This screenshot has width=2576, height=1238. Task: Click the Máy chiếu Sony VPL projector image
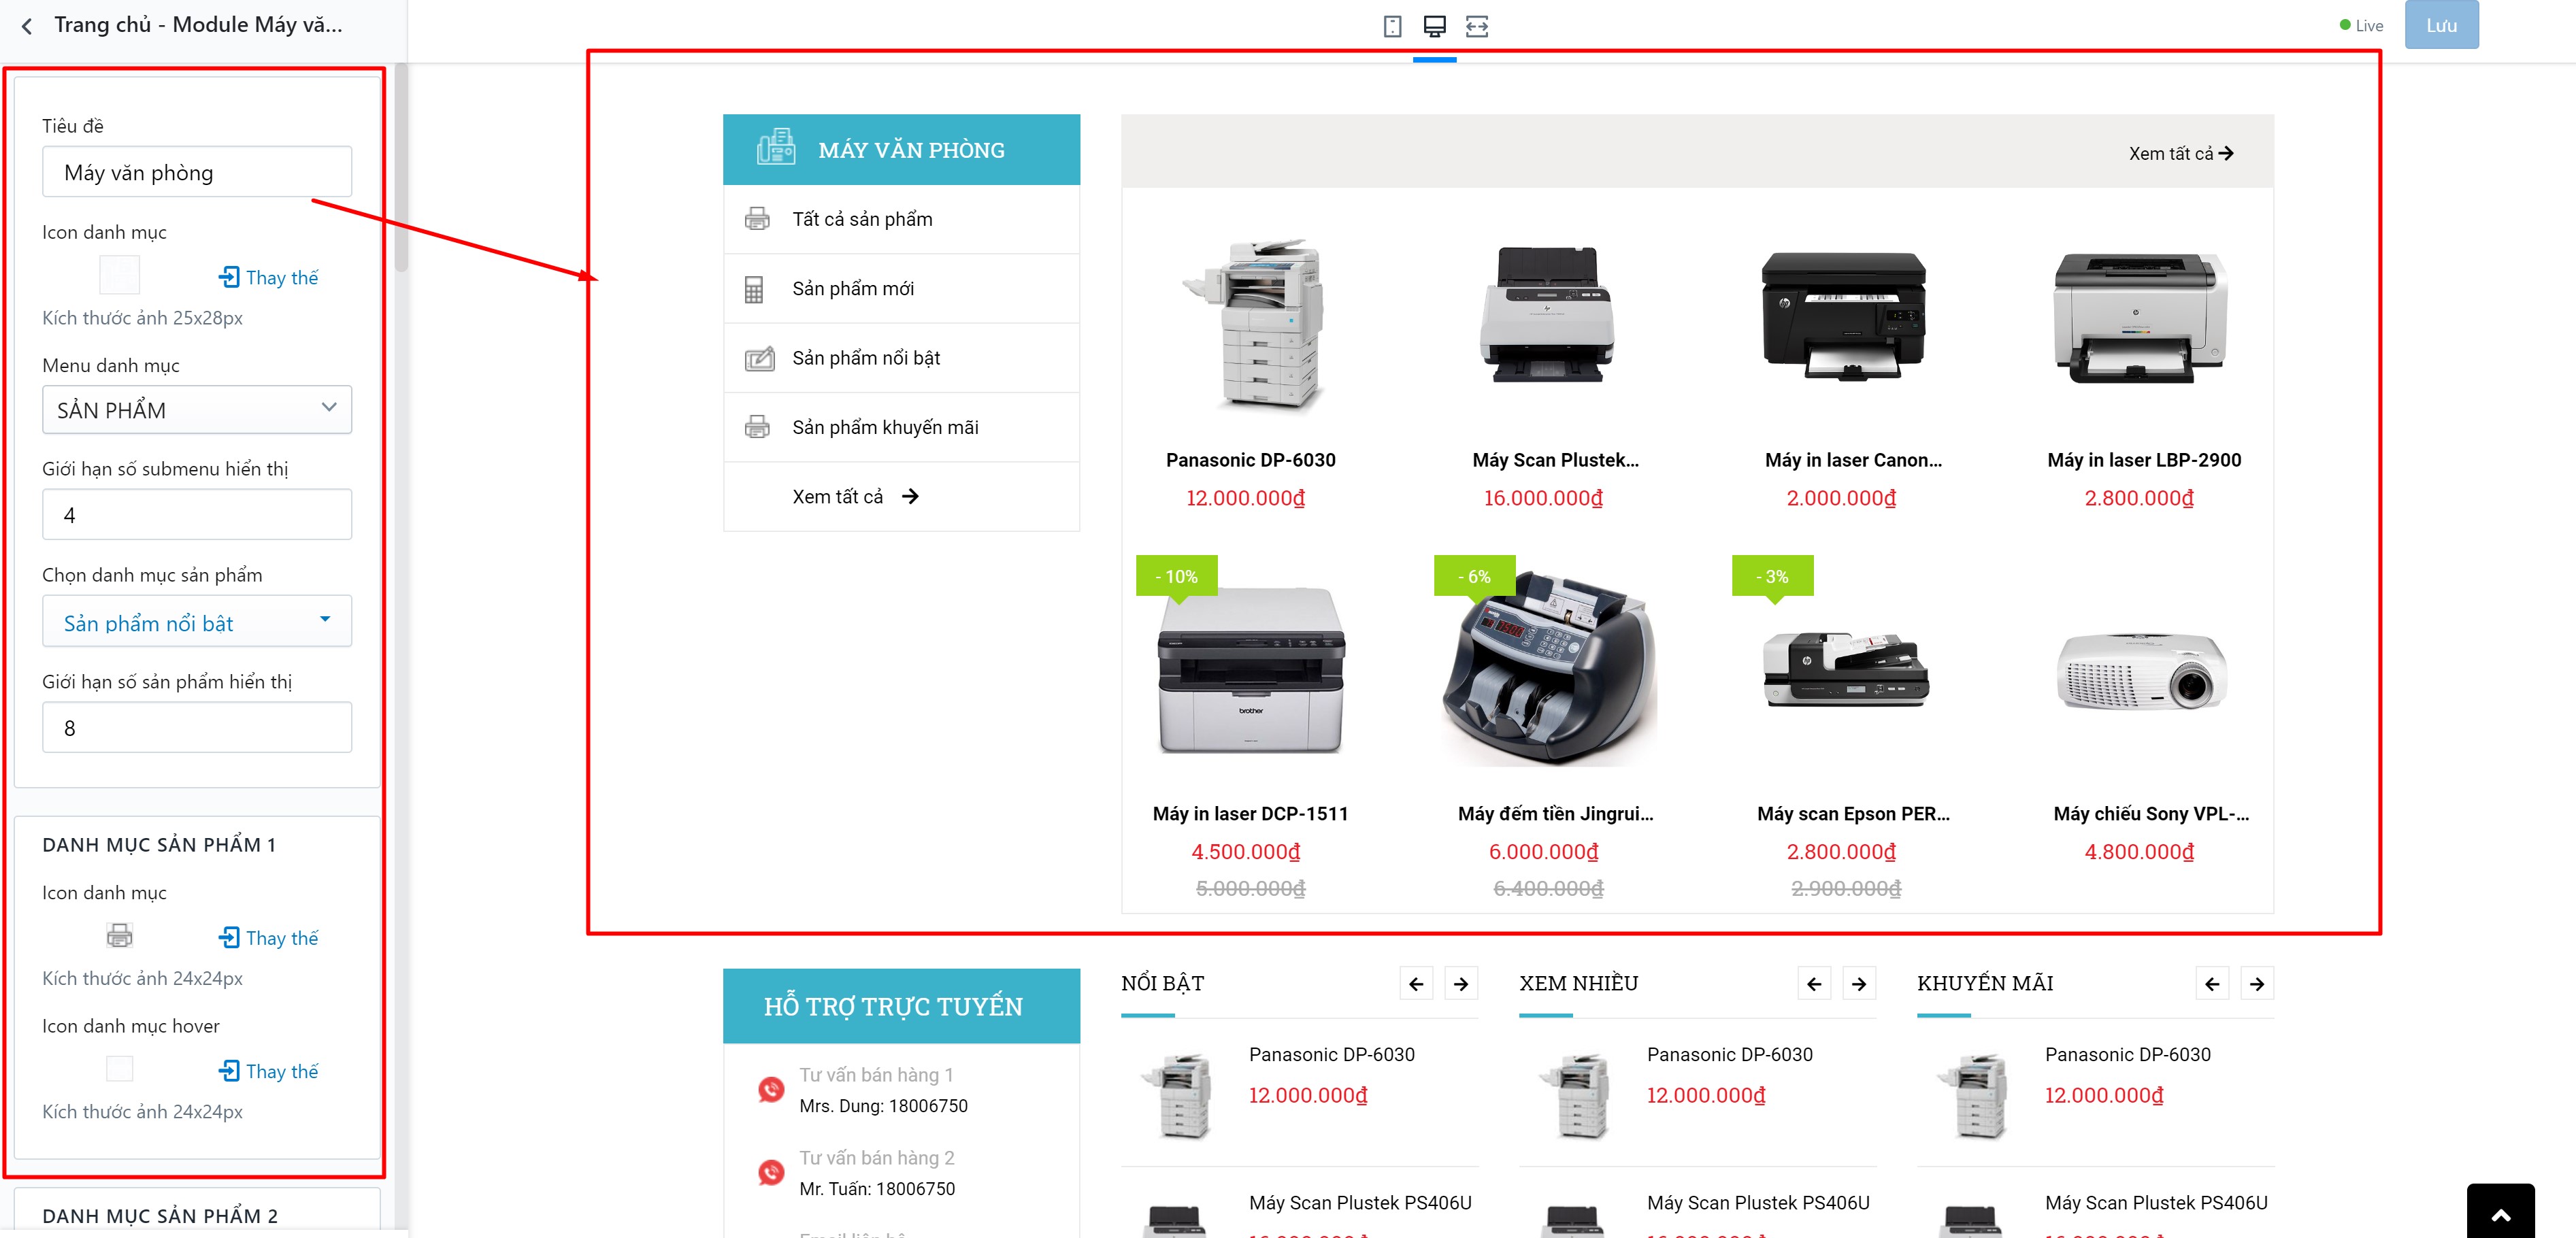pos(2142,672)
